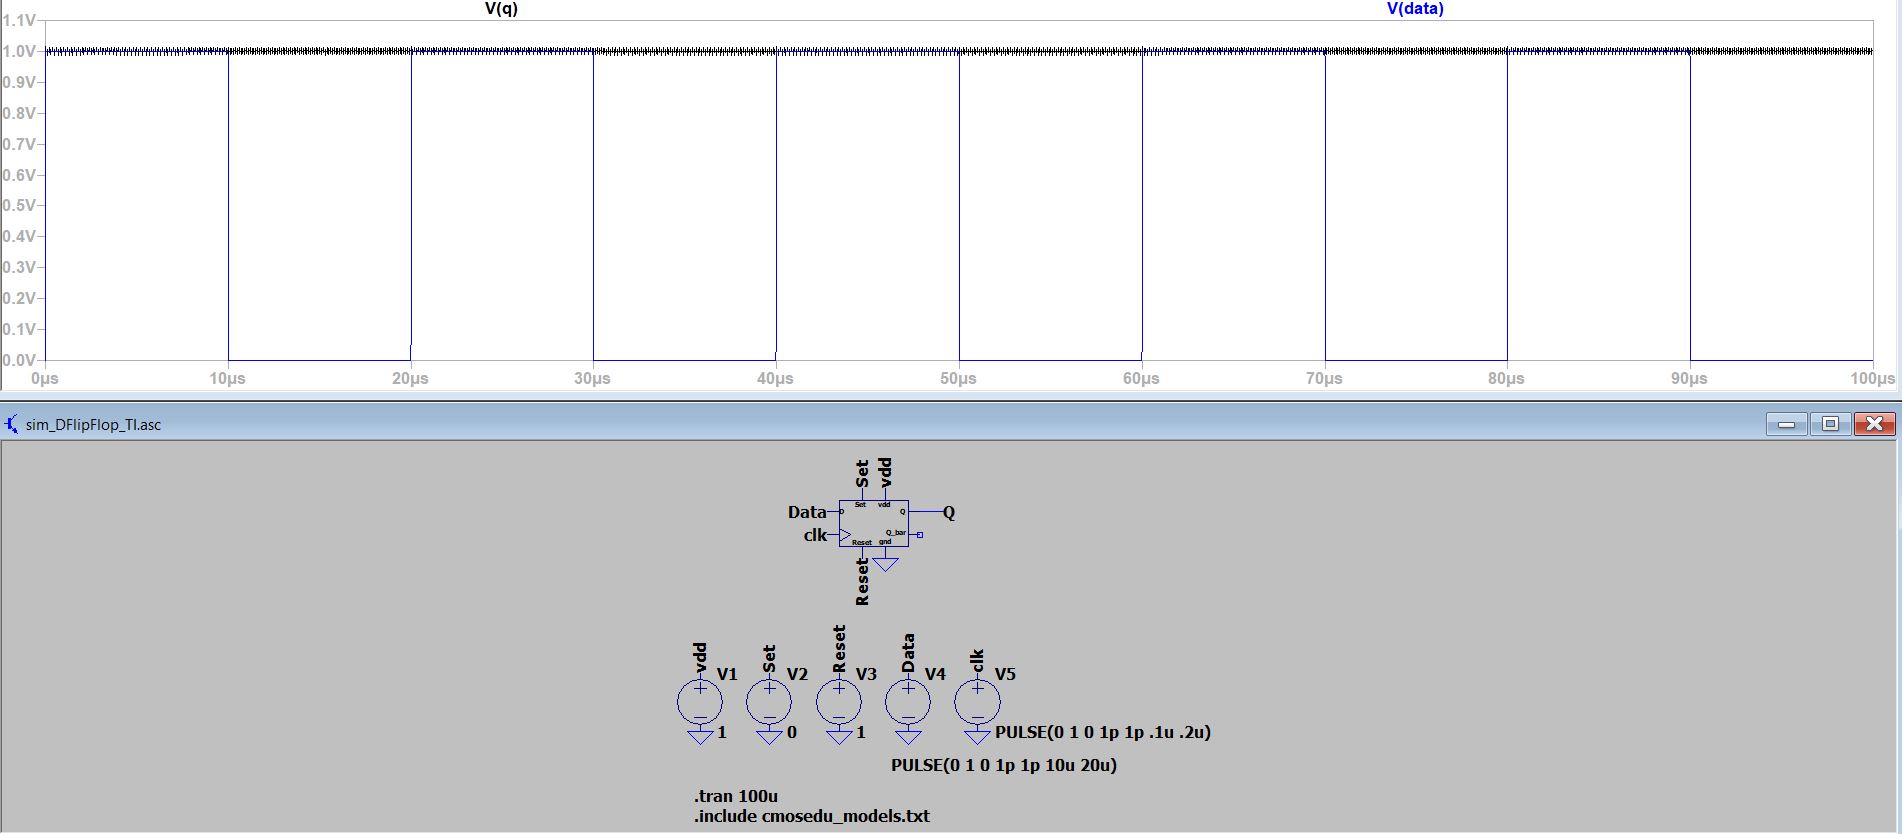The width and height of the screenshot is (1902, 834).
Task: Click the V5 clk voltage source symbol
Action: click(x=977, y=701)
